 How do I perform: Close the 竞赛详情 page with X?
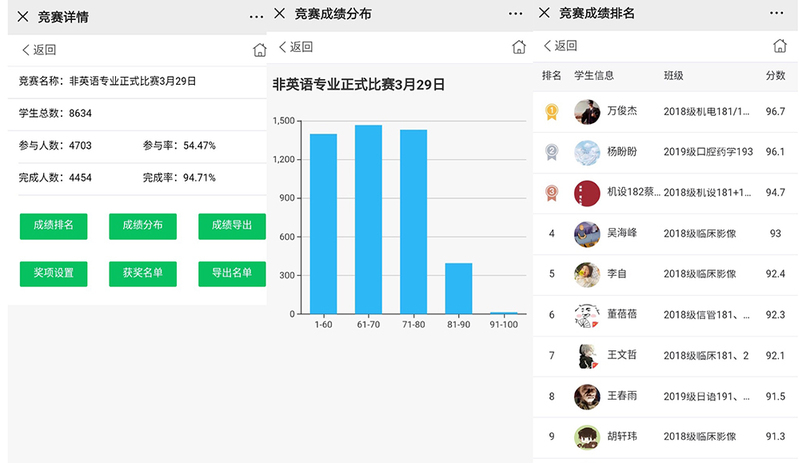[x=22, y=15]
